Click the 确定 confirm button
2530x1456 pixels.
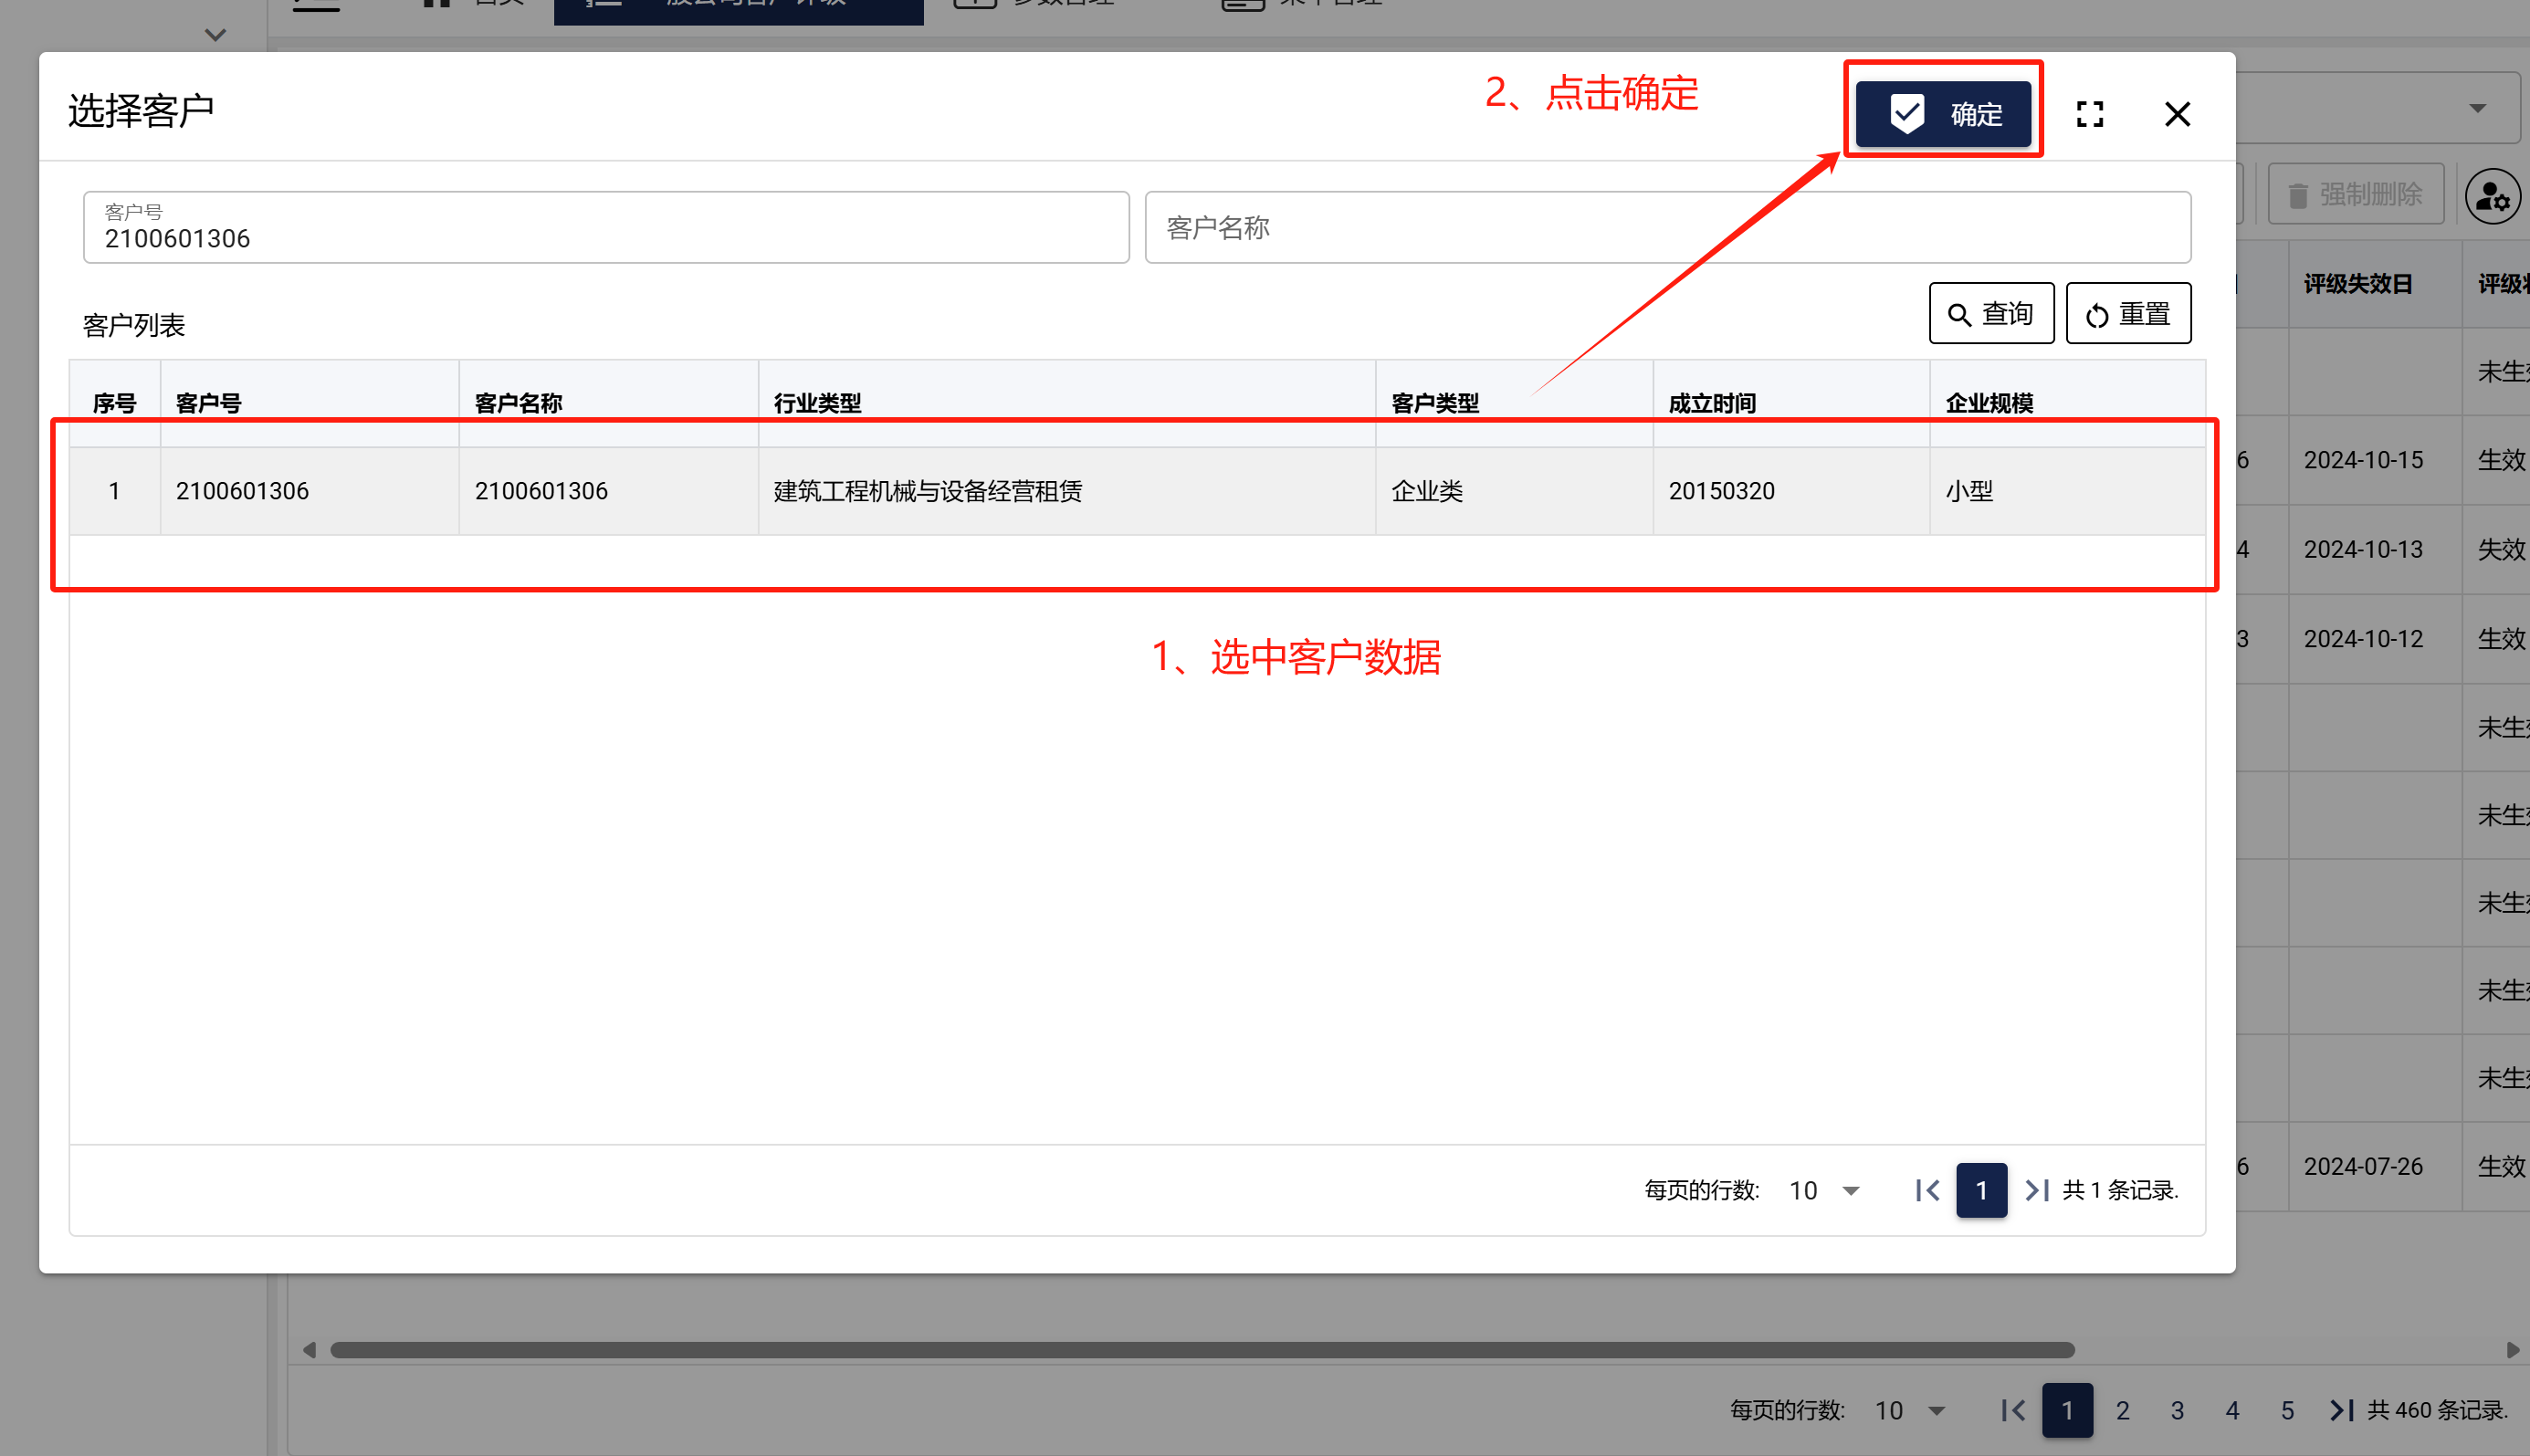pyautogui.click(x=1943, y=114)
